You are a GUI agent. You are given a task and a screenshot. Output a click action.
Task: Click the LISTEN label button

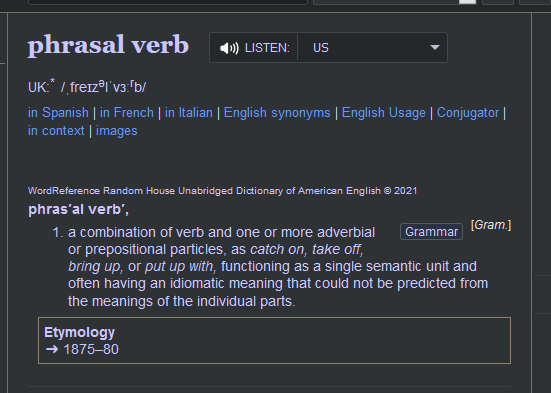[267, 48]
